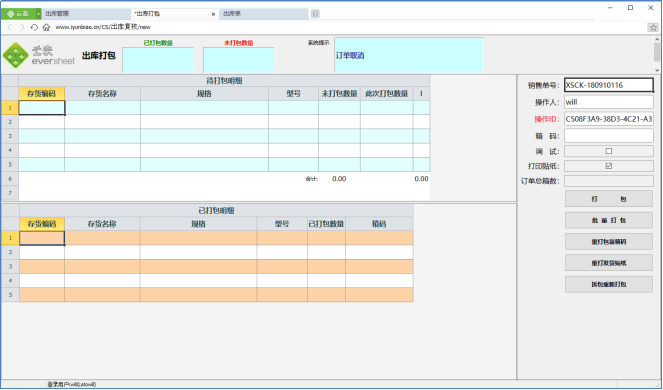Click the 打包 button

click(x=608, y=199)
